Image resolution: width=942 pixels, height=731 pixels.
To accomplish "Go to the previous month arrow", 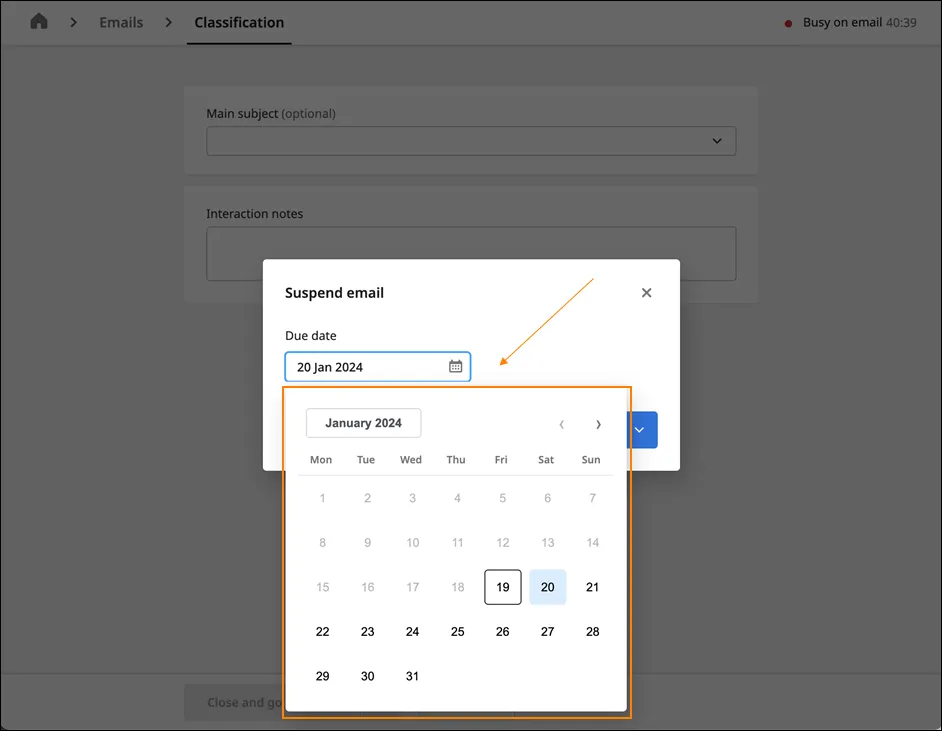I will 562,424.
